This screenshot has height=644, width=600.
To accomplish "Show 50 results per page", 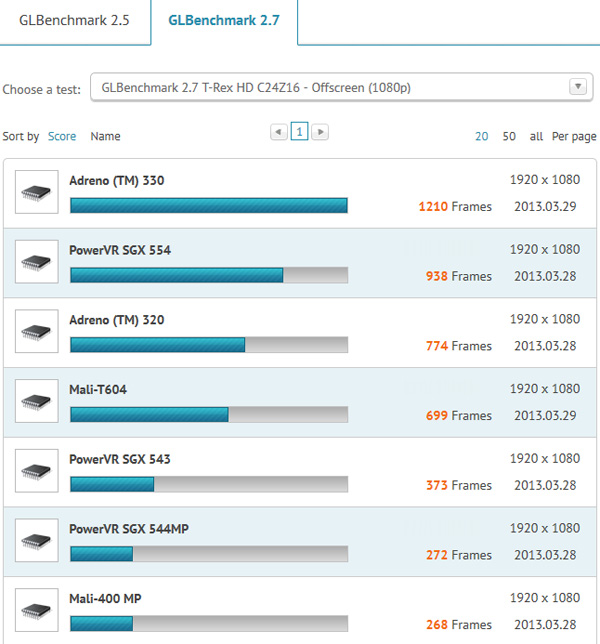I will 509,136.
